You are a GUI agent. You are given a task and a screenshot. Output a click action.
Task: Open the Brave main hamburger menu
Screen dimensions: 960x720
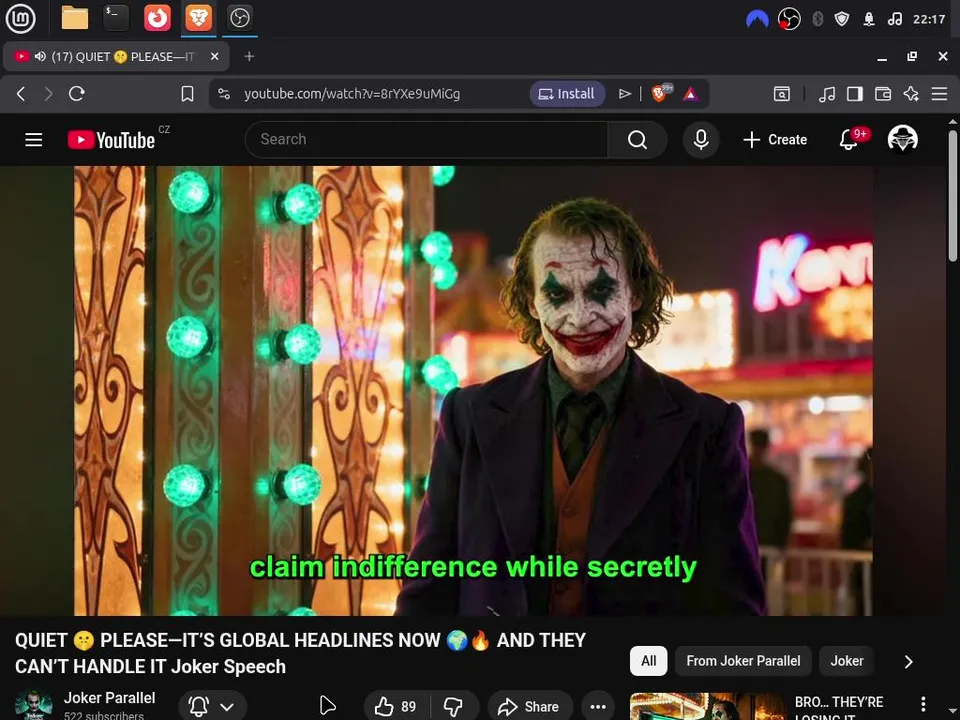[939, 94]
